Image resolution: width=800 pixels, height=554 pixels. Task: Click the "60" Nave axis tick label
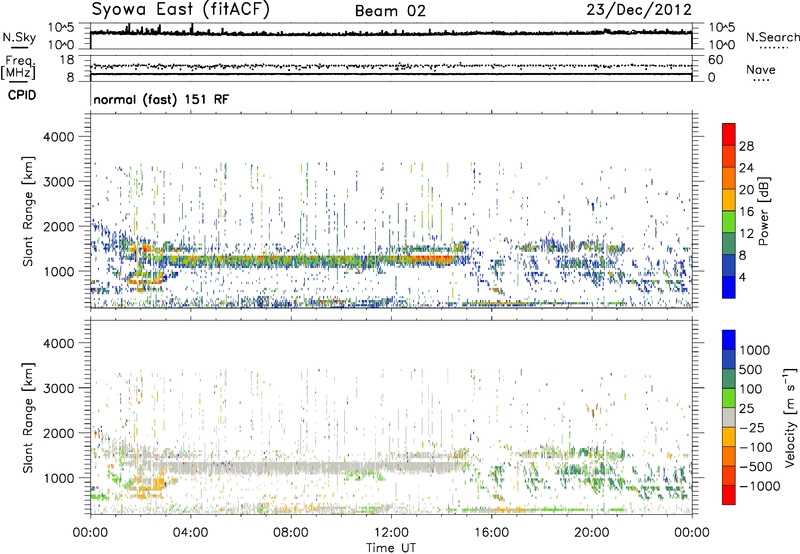click(x=715, y=60)
